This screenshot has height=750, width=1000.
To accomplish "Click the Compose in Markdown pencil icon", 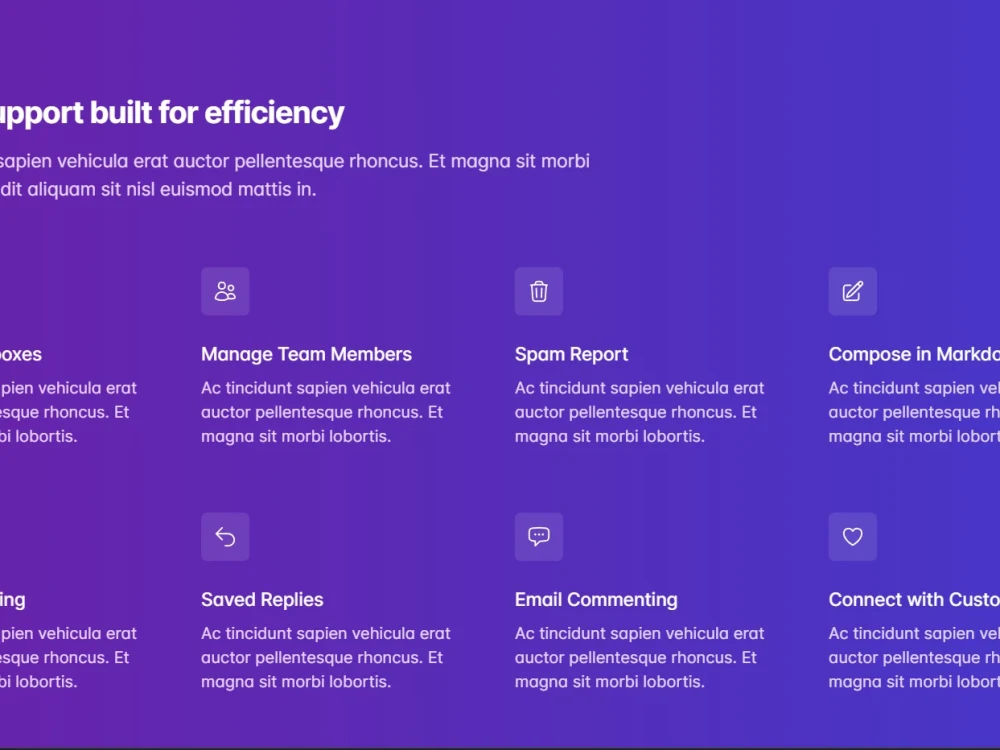I will pyautogui.click(x=853, y=291).
